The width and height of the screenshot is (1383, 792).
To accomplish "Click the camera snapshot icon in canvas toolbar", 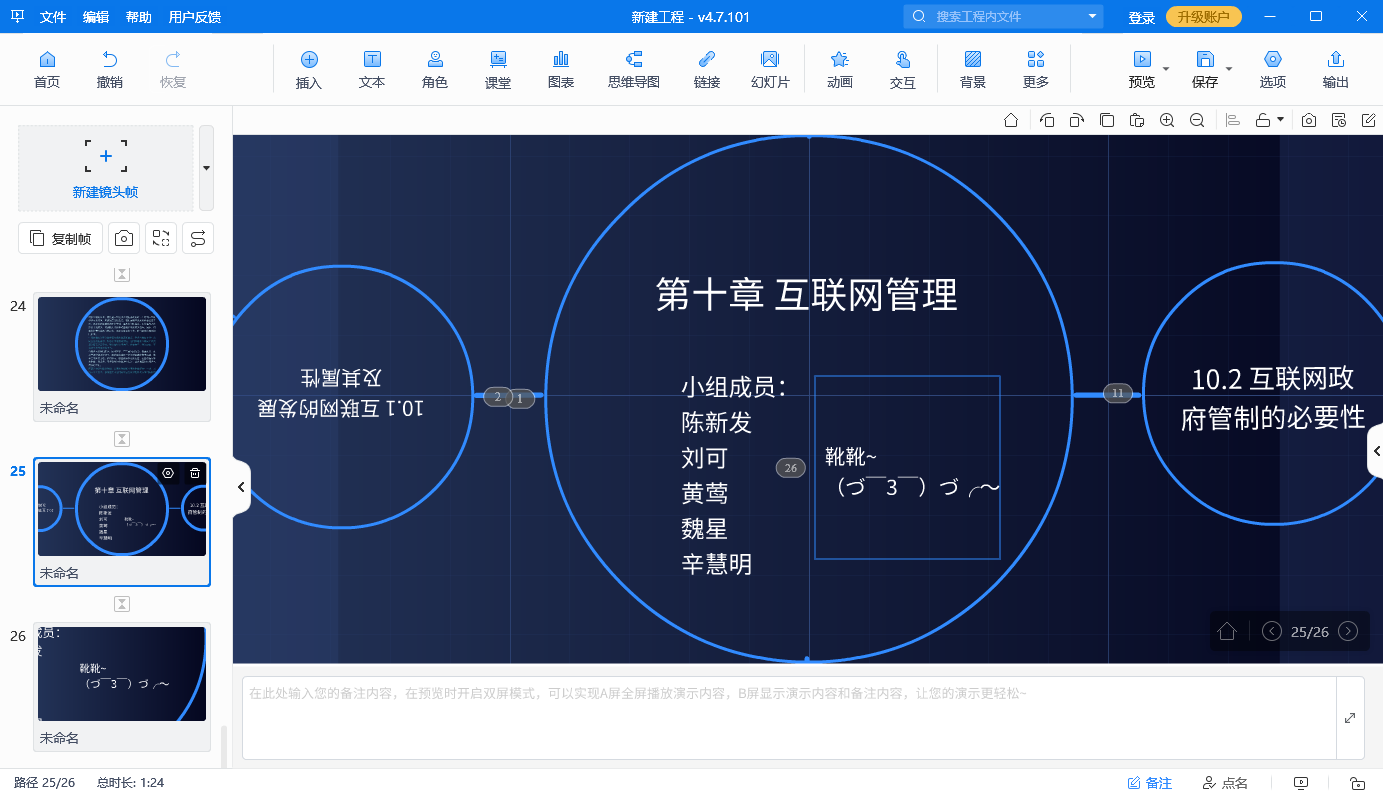I will pyautogui.click(x=1309, y=120).
